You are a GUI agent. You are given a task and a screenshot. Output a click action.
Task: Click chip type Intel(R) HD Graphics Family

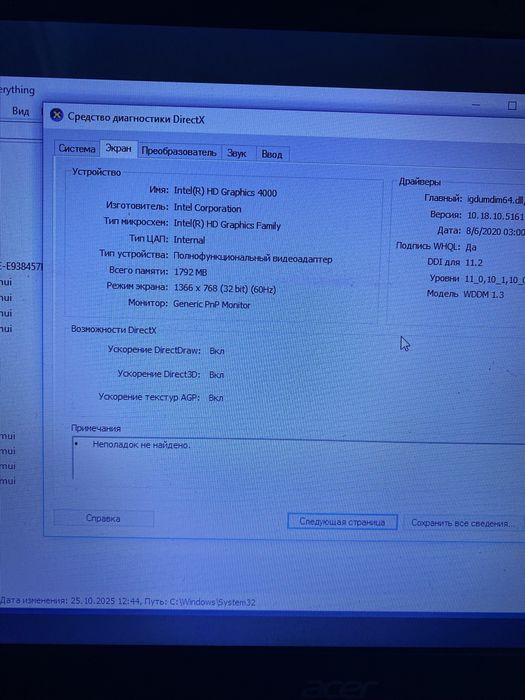click(227, 225)
